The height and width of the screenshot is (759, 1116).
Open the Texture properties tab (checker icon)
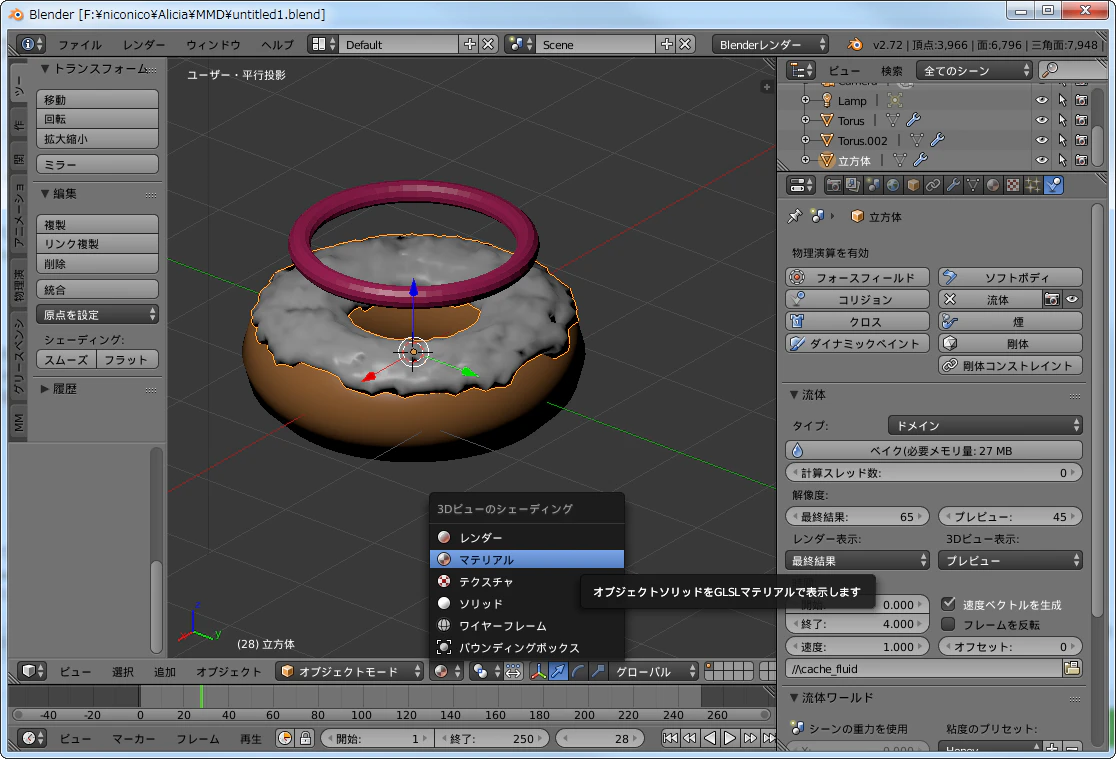(1013, 186)
